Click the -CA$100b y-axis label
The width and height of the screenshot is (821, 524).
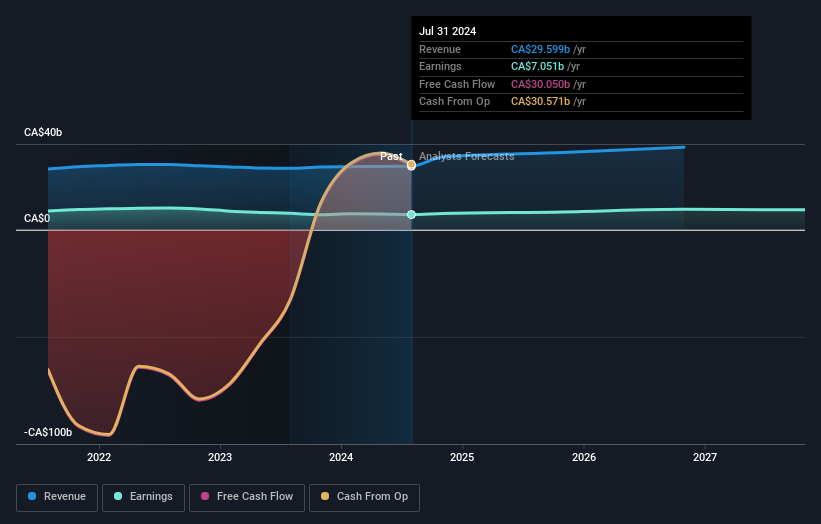pyautogui.click(x=48, y=432)
